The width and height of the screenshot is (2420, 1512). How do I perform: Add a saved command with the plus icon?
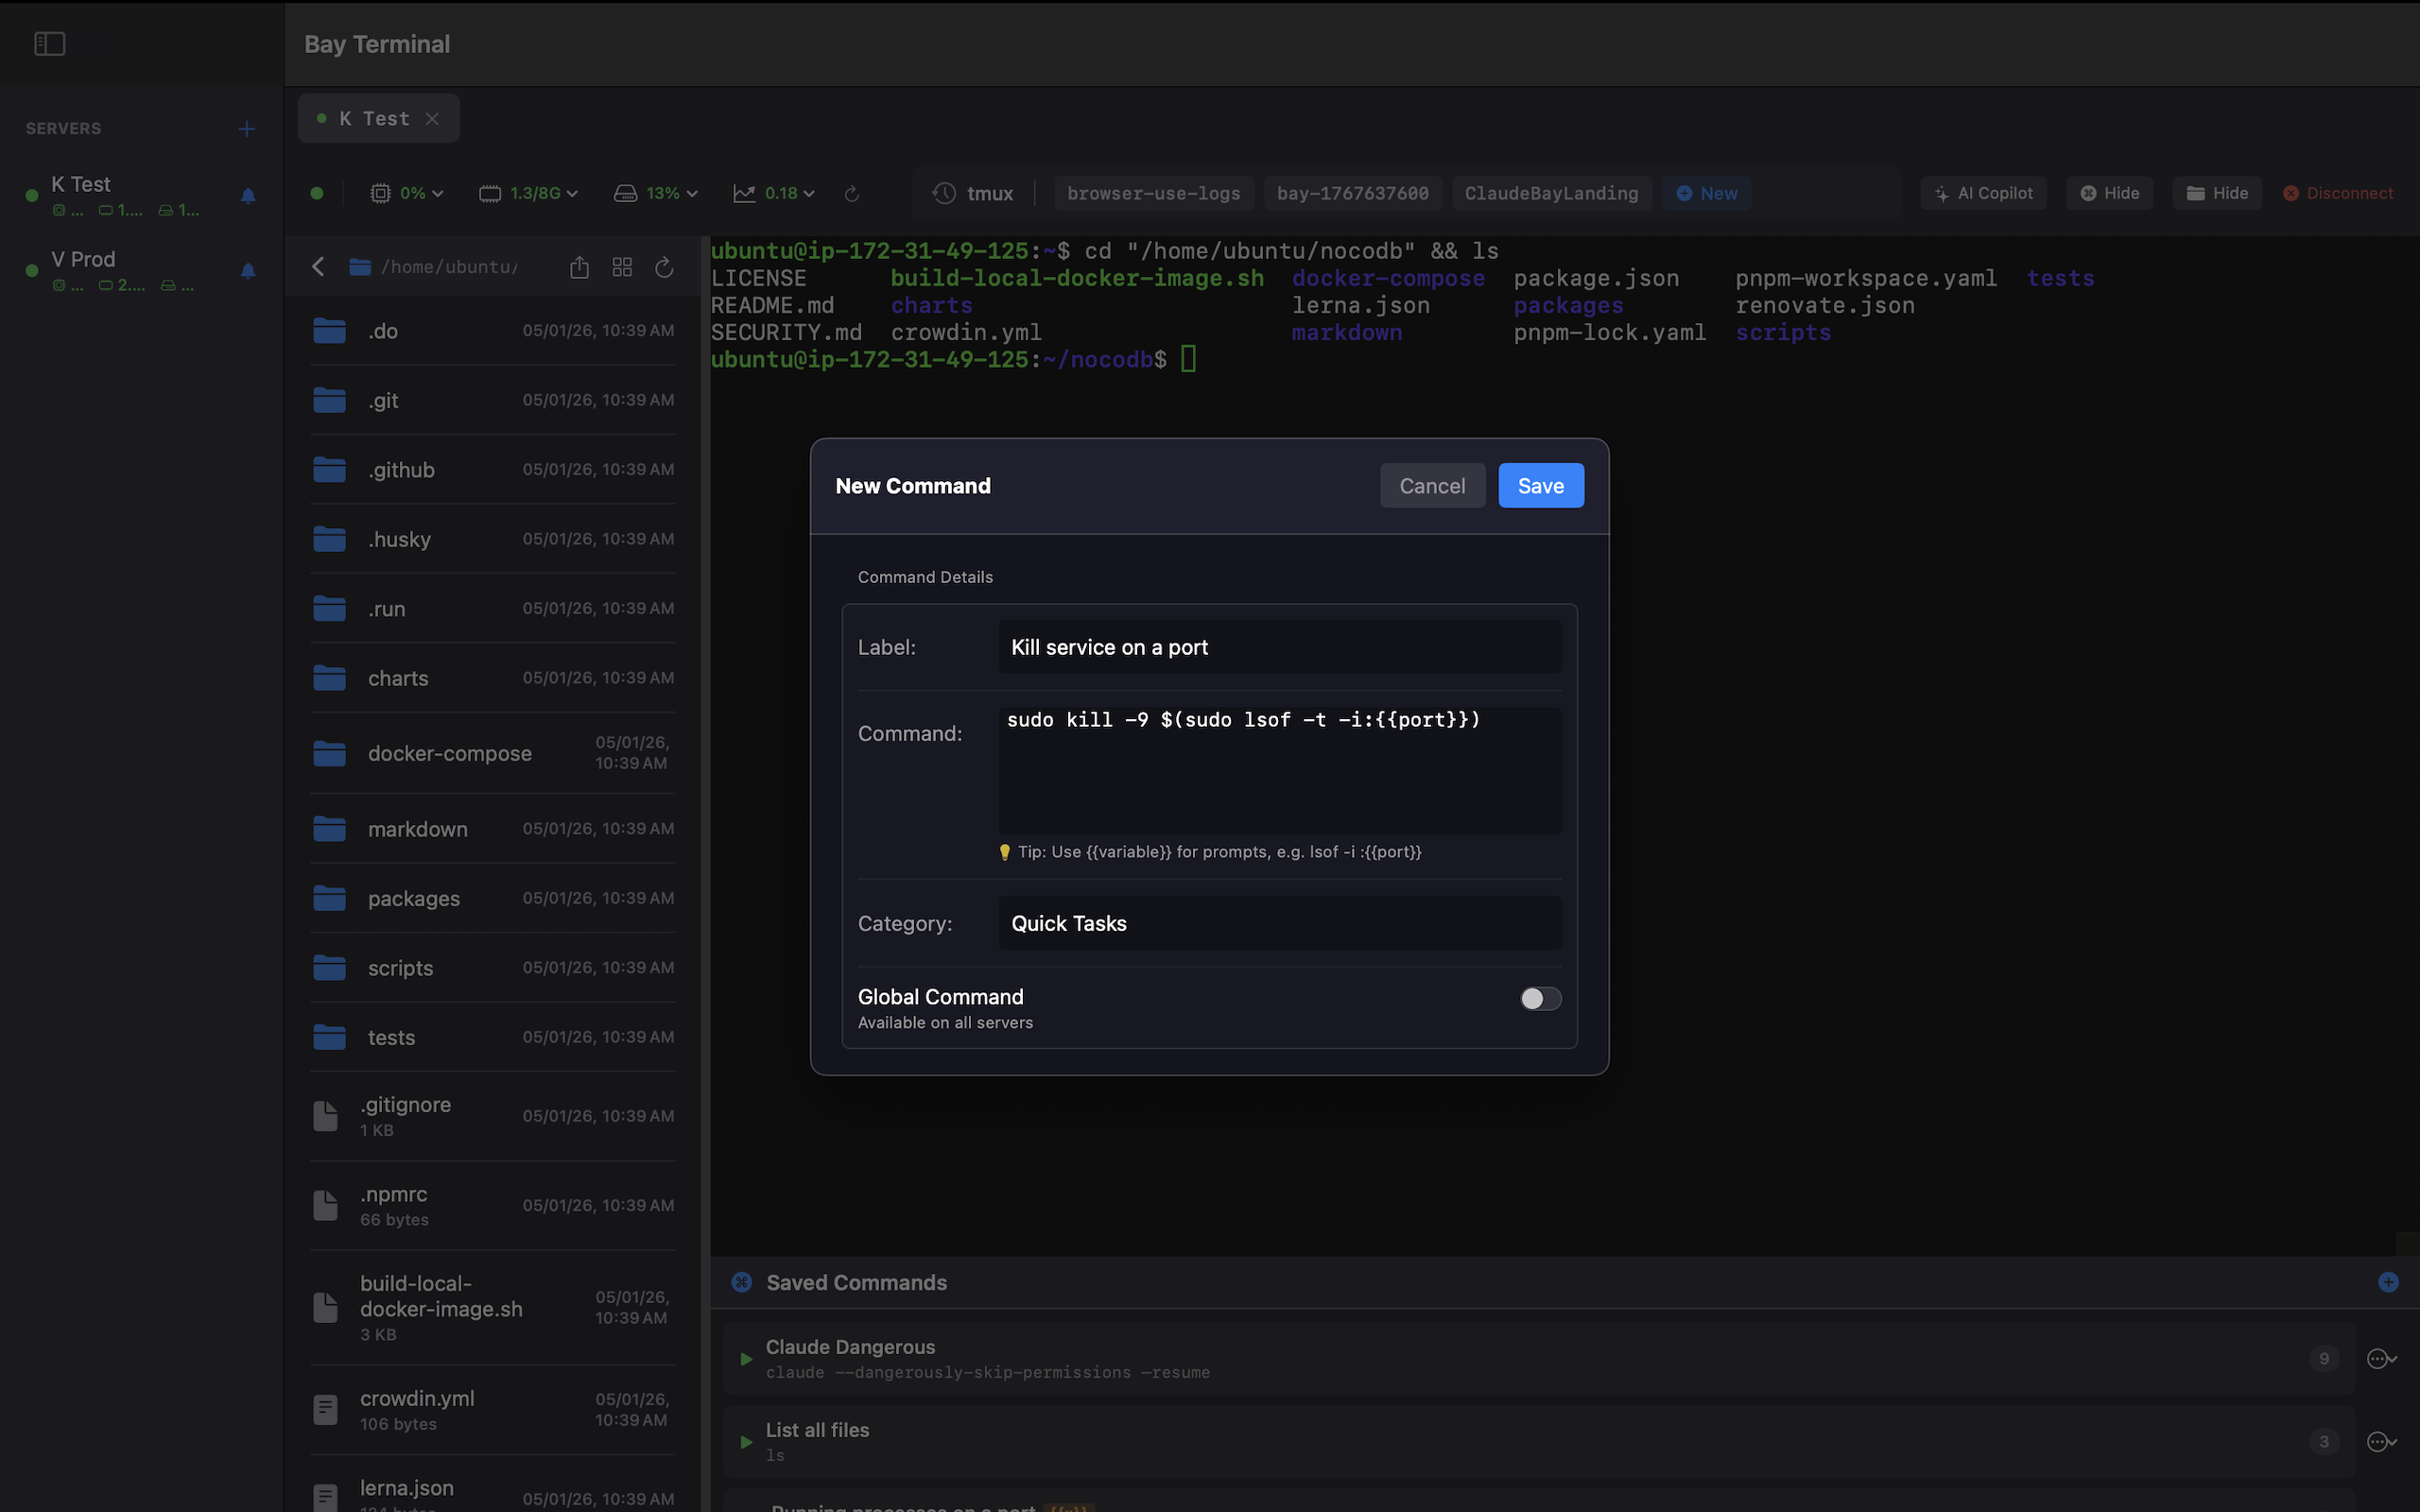[x=2388, y=1281]
